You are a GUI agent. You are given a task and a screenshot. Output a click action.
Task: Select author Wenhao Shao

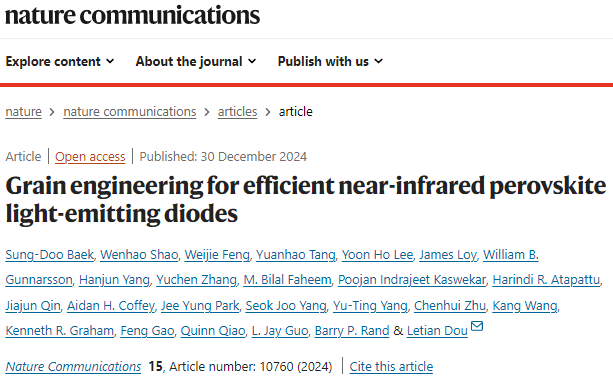(139, 255)
